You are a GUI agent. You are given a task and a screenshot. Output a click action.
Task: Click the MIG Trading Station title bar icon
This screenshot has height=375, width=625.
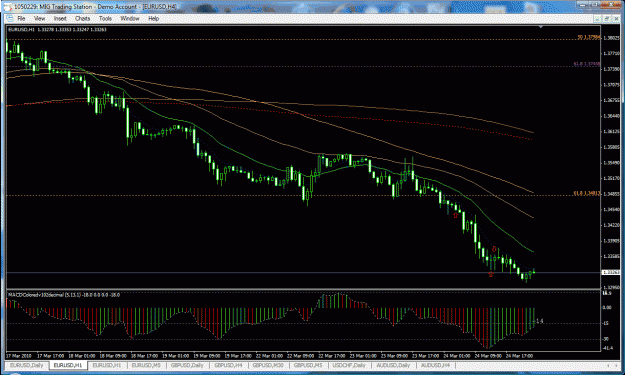8,7
